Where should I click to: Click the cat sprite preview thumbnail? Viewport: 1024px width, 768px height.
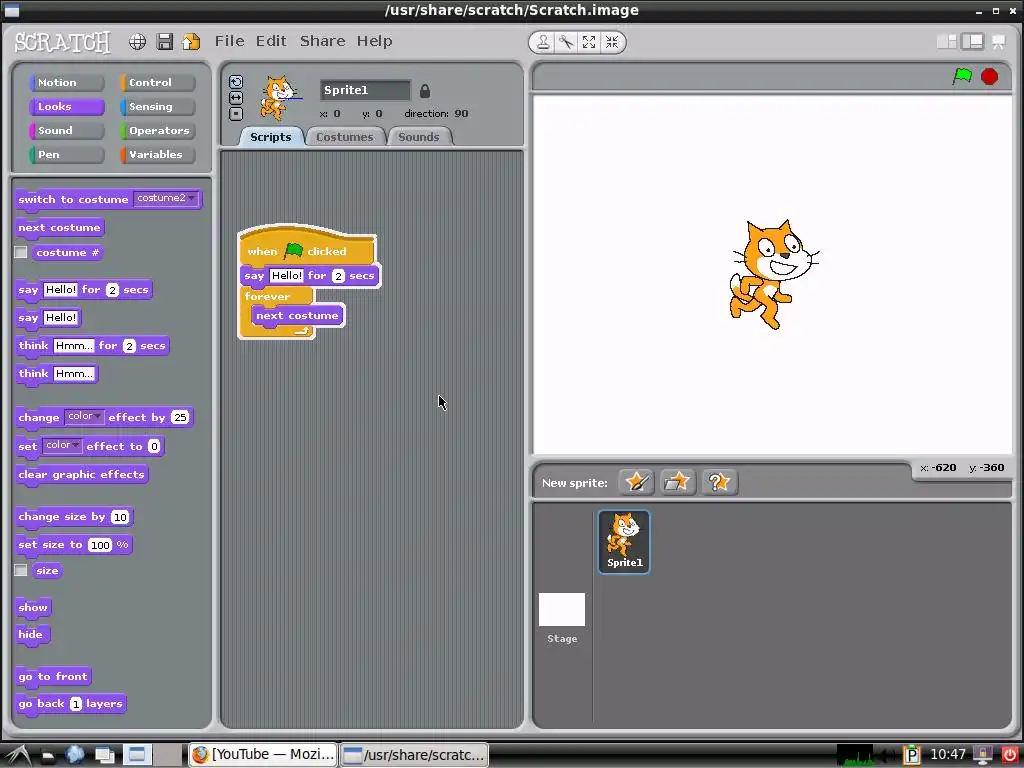click(x=280, y=98)
